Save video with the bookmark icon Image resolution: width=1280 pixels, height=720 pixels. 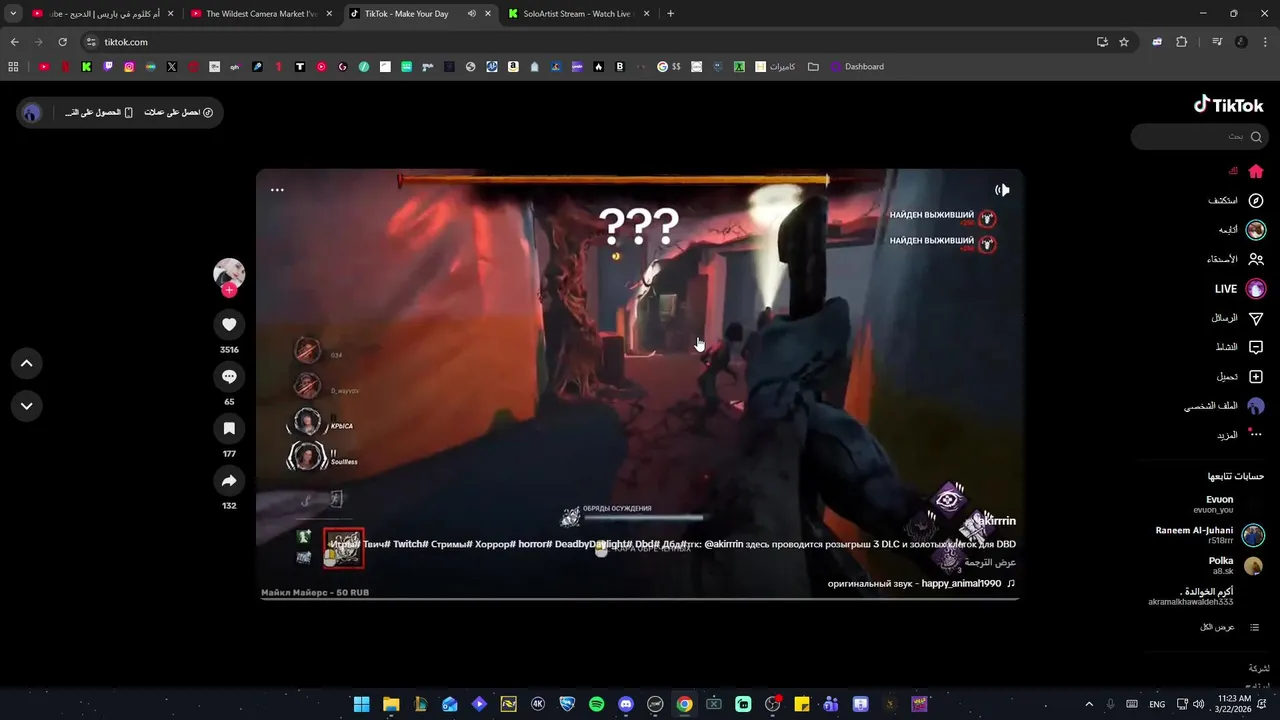coord(229,428)
